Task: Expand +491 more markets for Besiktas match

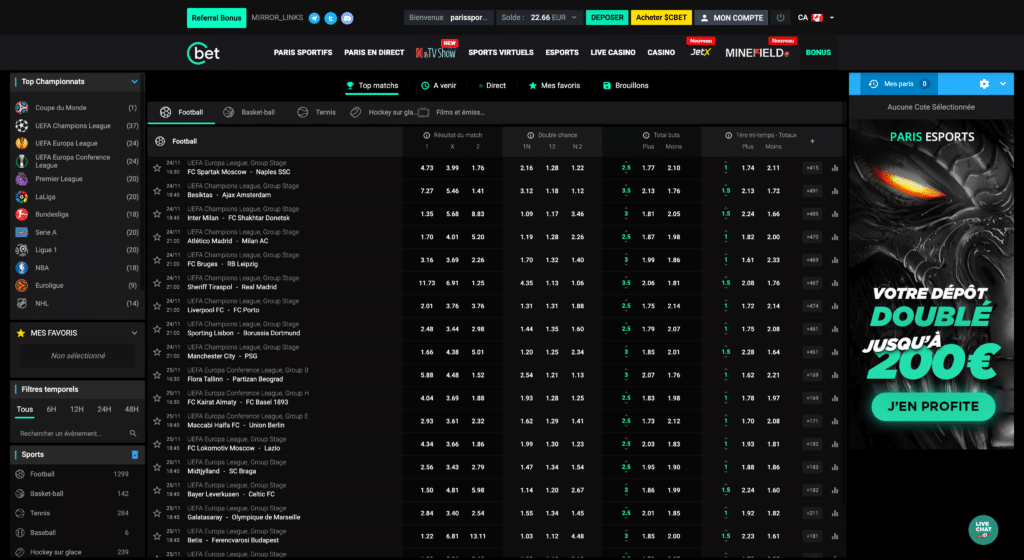Action: tap(812, 191)
